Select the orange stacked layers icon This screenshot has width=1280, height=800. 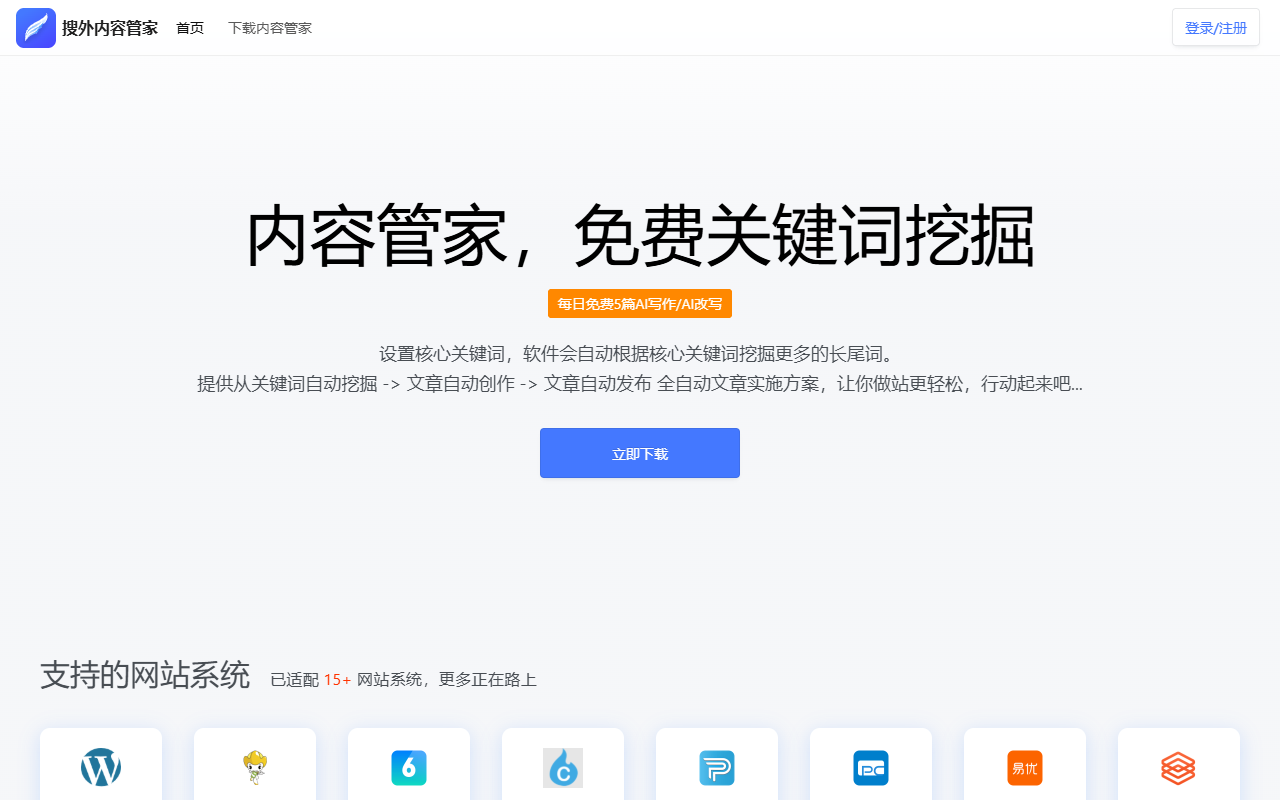pyautogui.click(x=1179, y=767)
